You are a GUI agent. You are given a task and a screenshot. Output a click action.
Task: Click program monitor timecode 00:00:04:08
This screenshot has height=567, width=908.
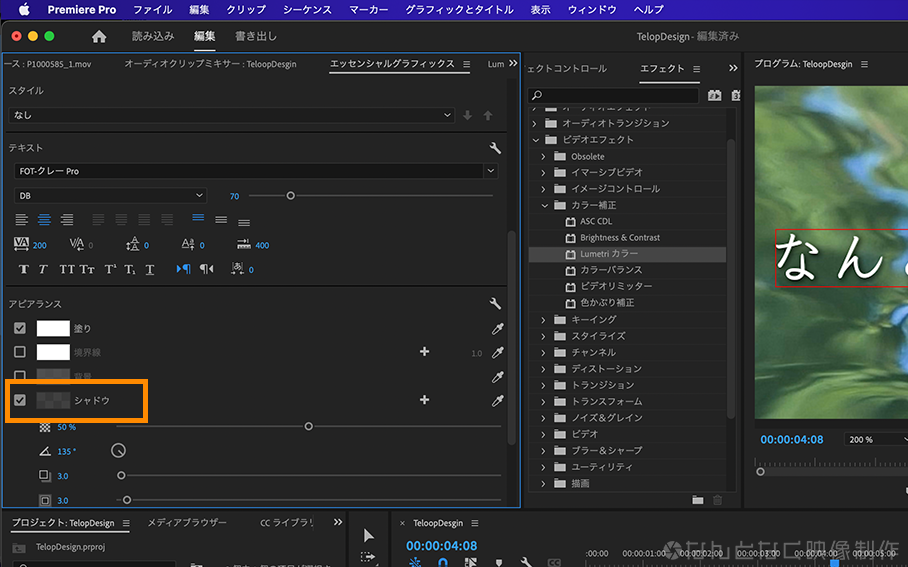tap(792, 440)
